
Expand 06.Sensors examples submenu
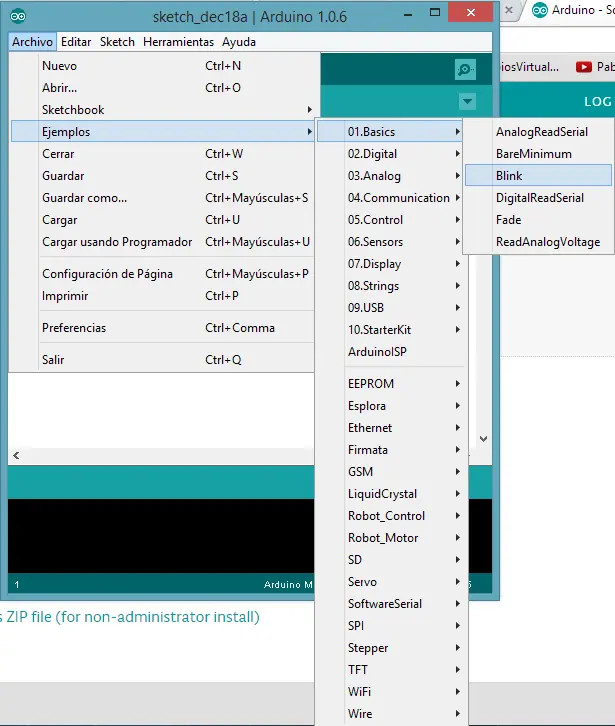pos(390,242)
